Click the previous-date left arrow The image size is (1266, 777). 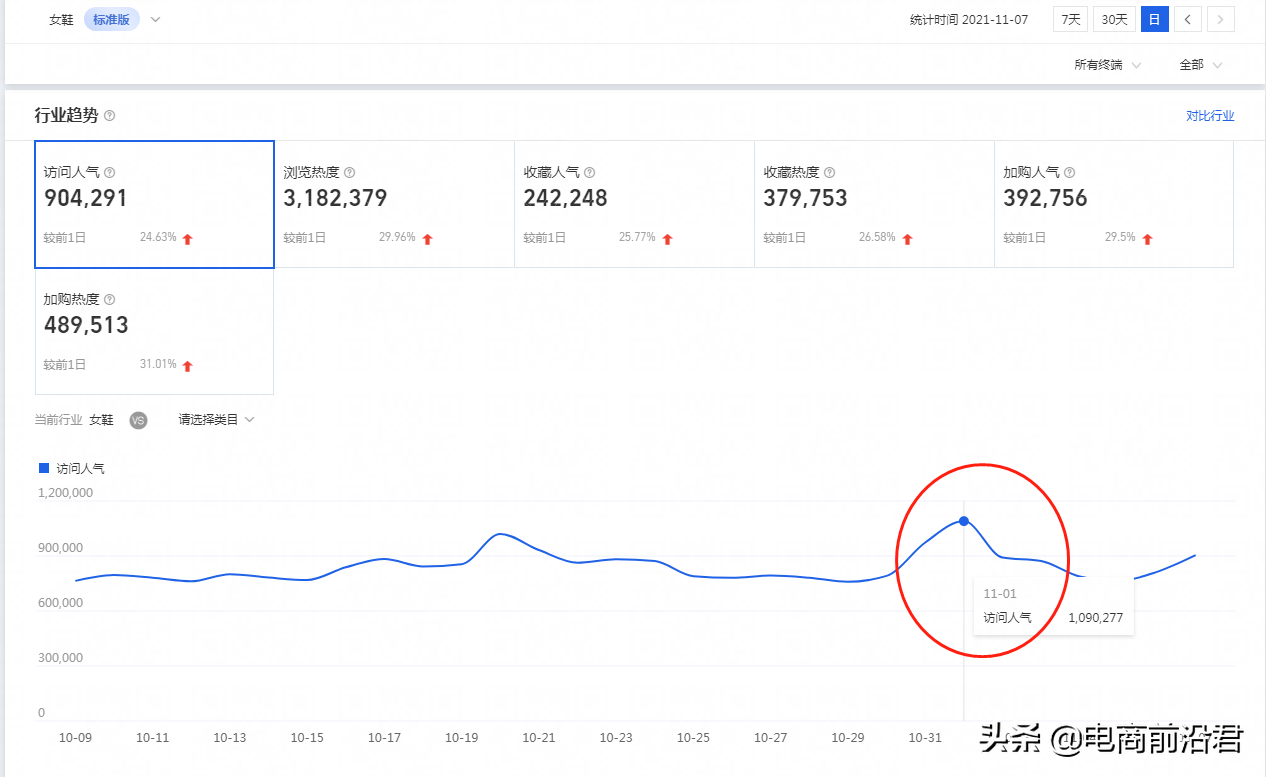pyautogui.click(x=1187, y=19)
